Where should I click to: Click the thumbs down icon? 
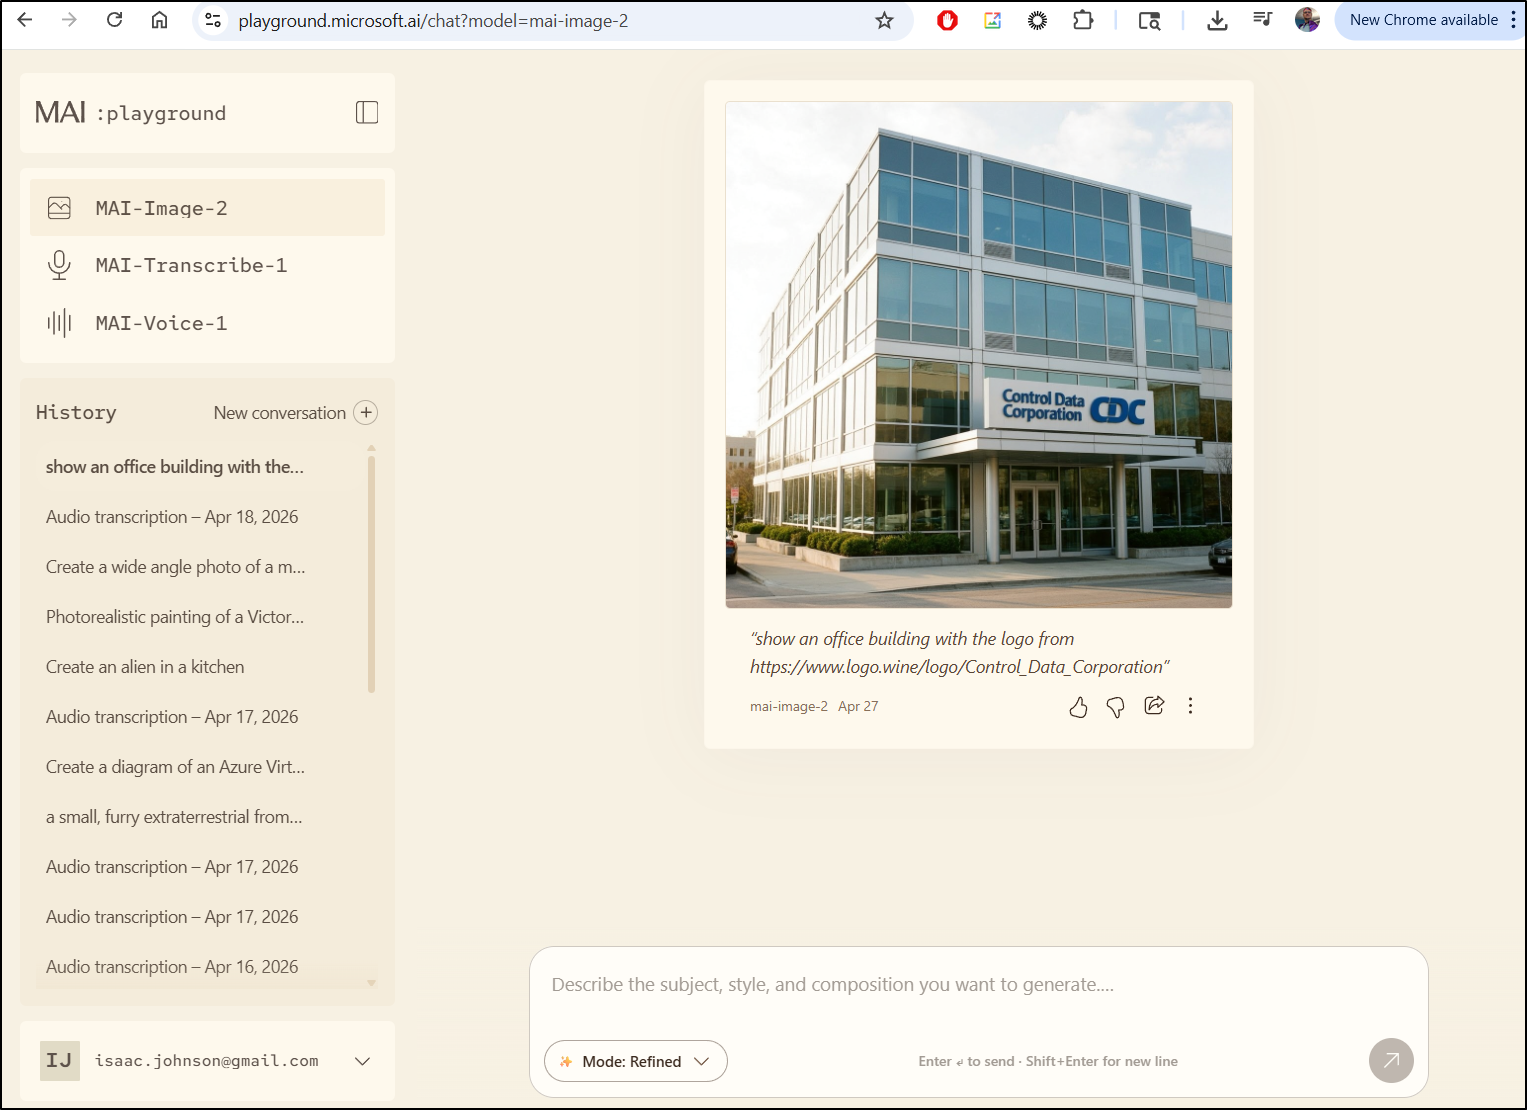[1115, 707]
